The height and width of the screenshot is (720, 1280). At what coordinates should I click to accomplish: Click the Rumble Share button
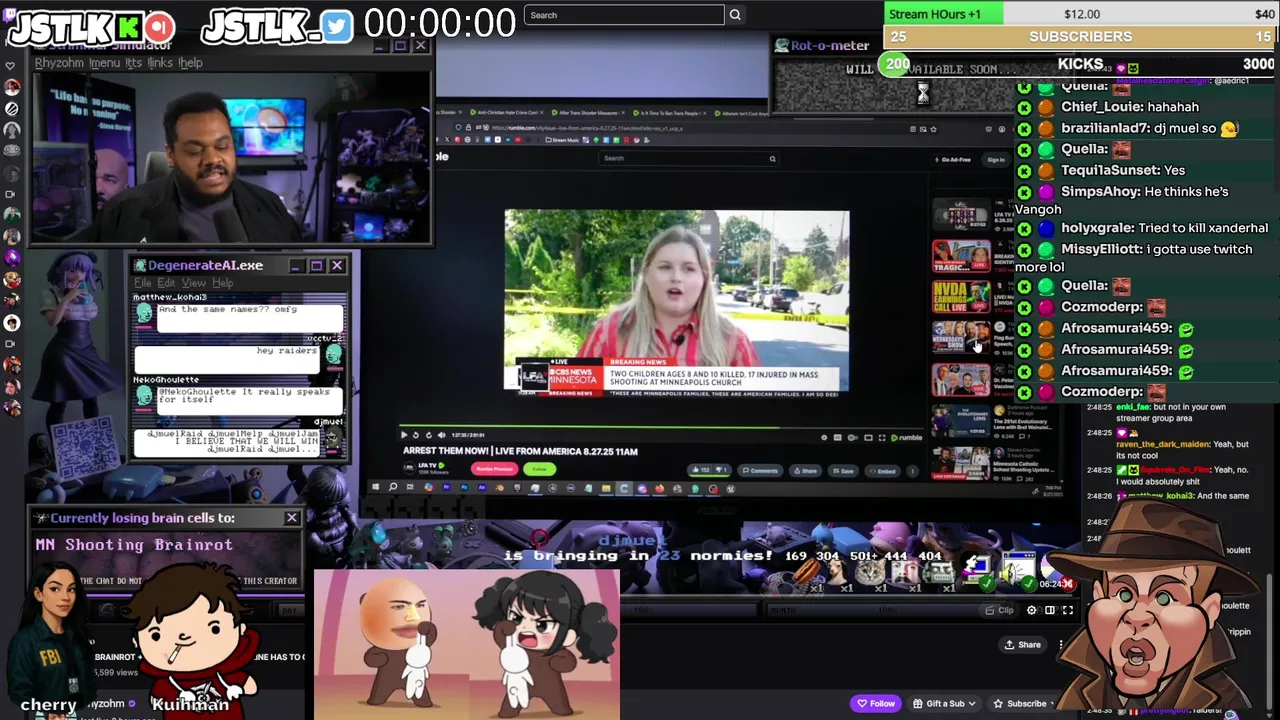(x=805, y=470)
